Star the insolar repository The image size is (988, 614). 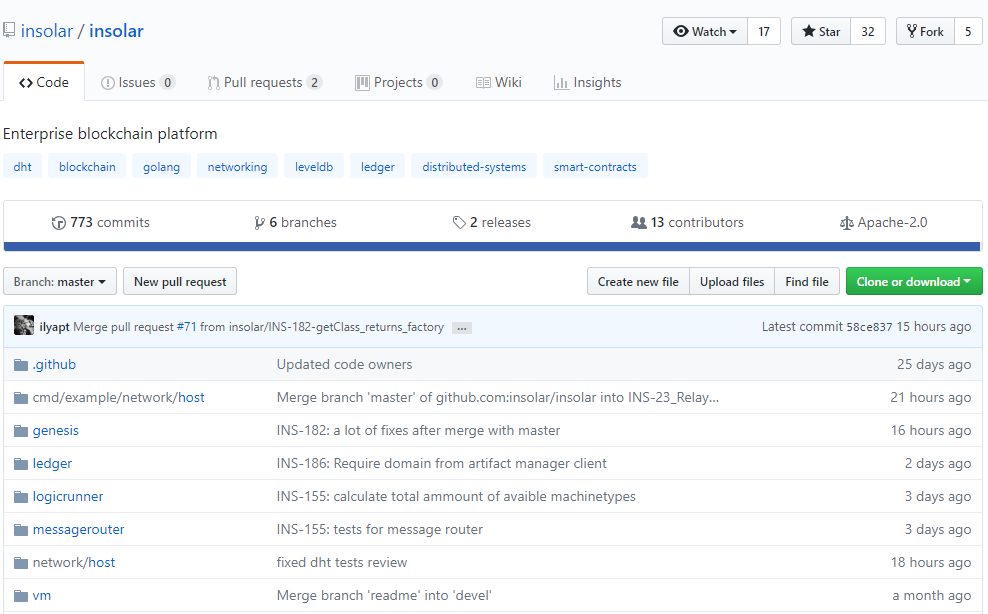coord(821,32)
